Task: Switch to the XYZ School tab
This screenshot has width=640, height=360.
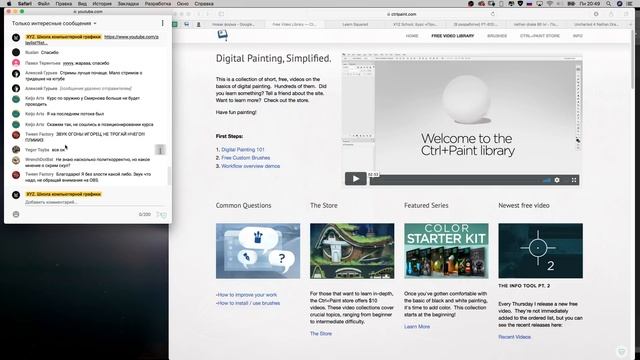Action: (x=415, y=24)
